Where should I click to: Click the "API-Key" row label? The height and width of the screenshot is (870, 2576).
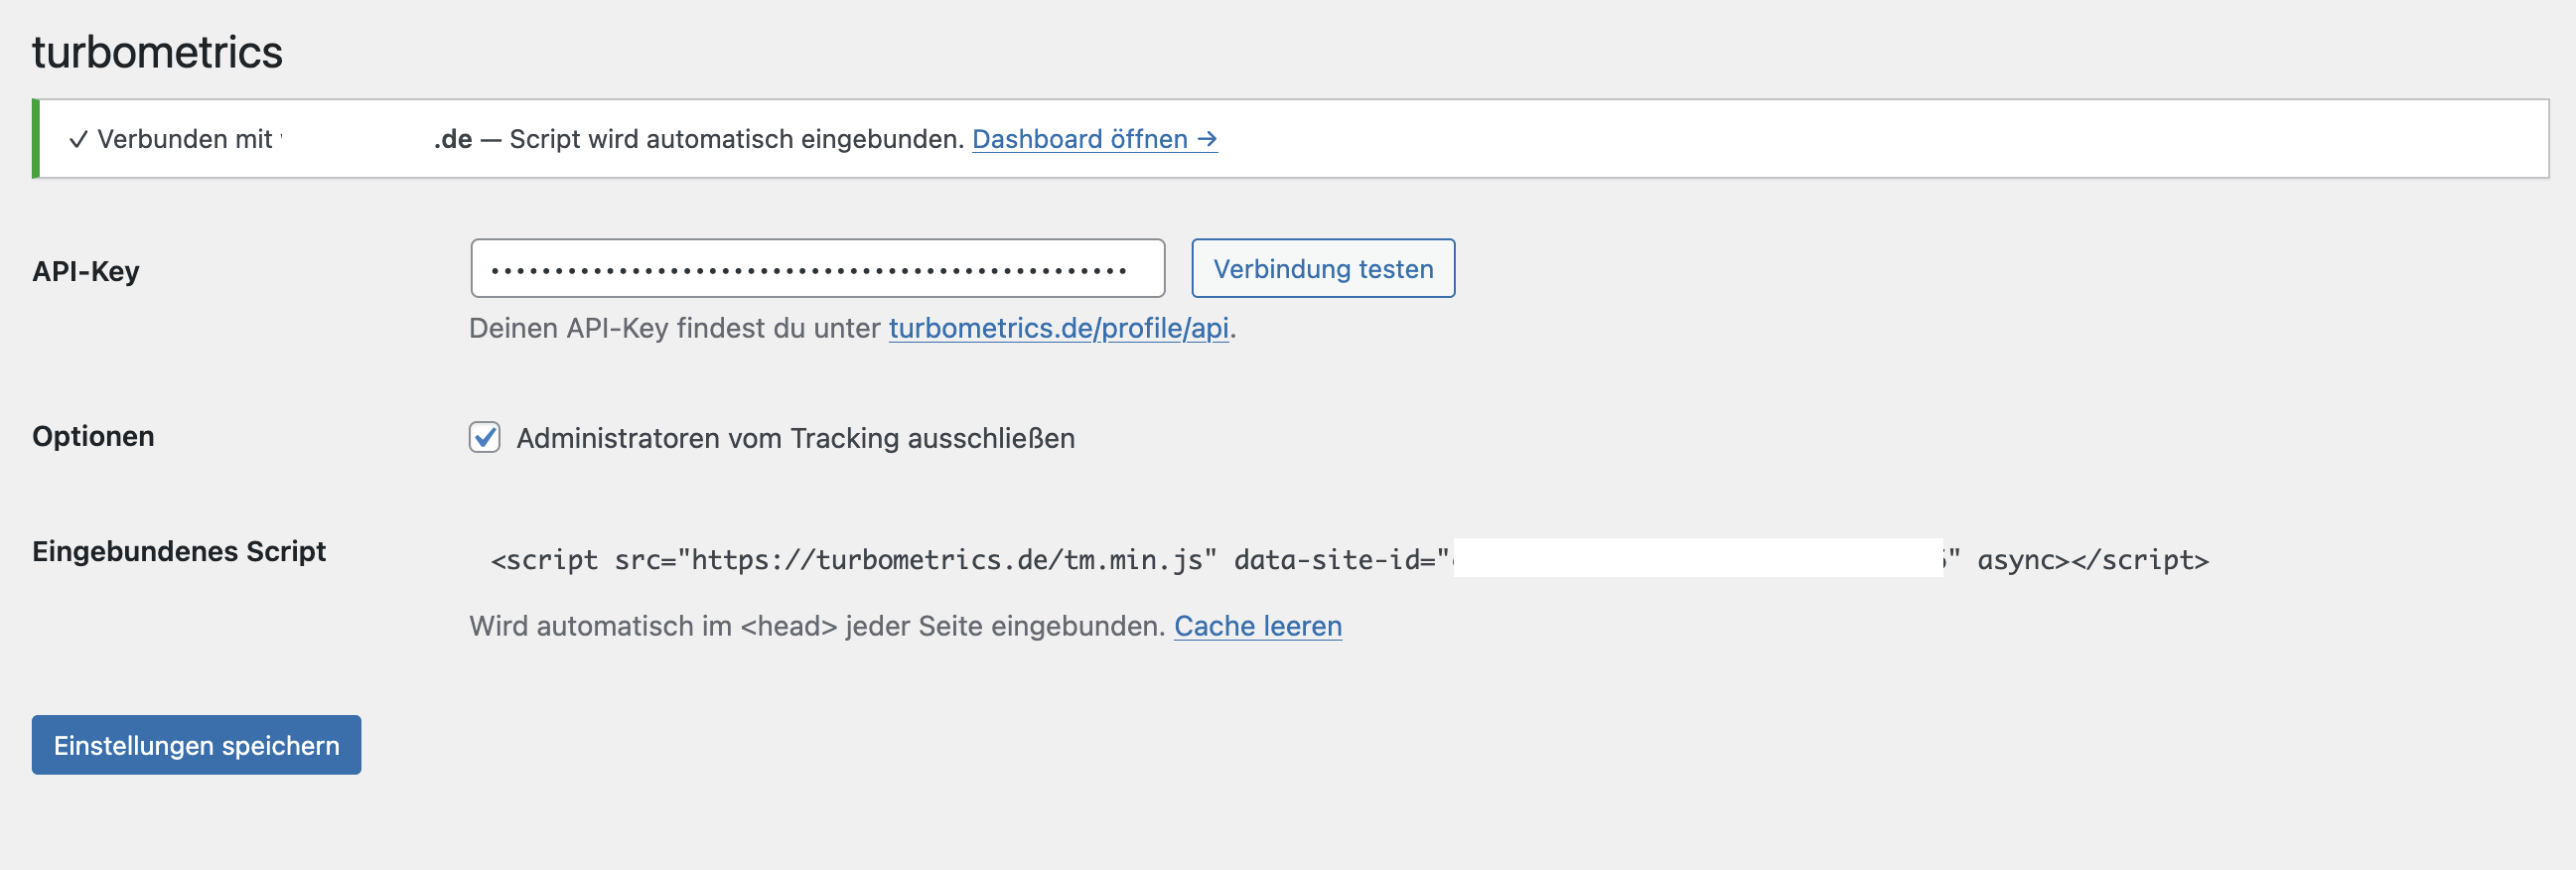[x=87, y=270]
